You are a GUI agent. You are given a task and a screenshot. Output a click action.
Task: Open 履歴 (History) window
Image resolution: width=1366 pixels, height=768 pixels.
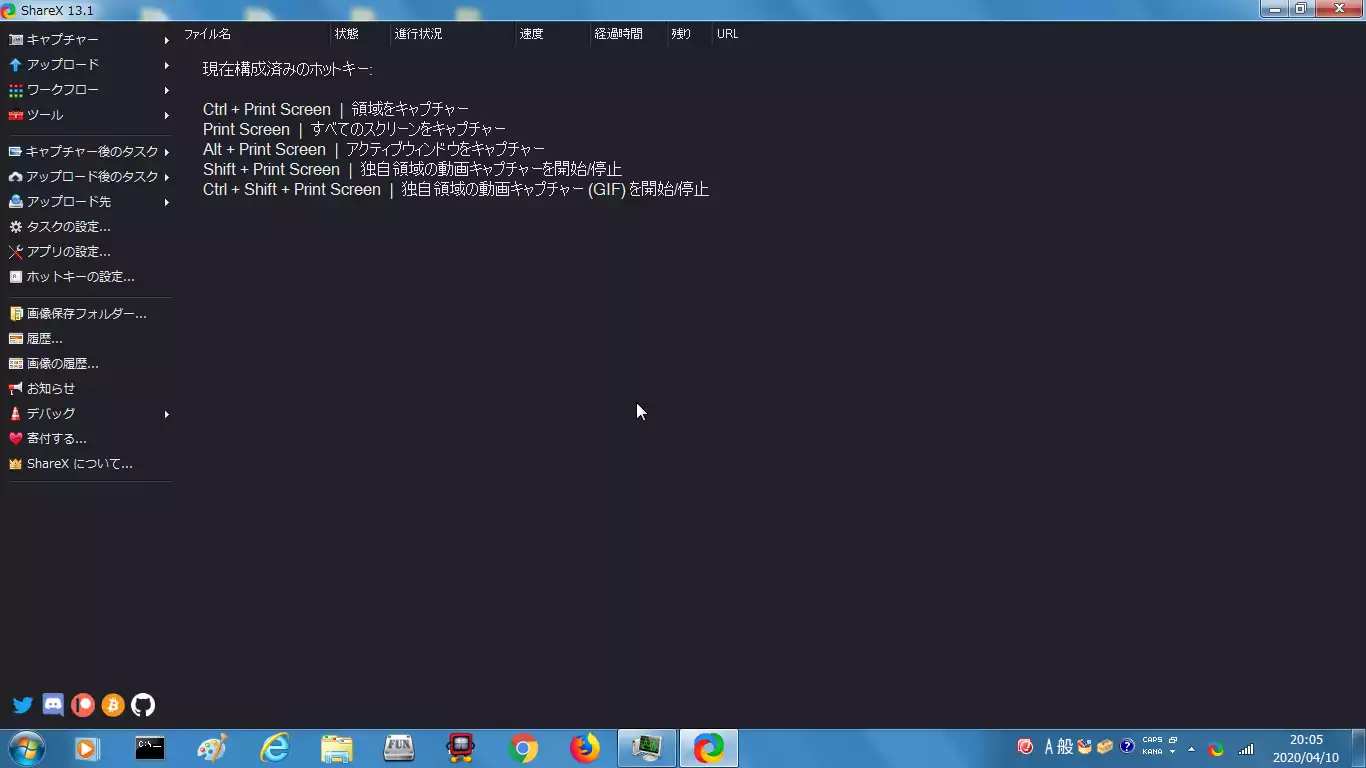89,339
